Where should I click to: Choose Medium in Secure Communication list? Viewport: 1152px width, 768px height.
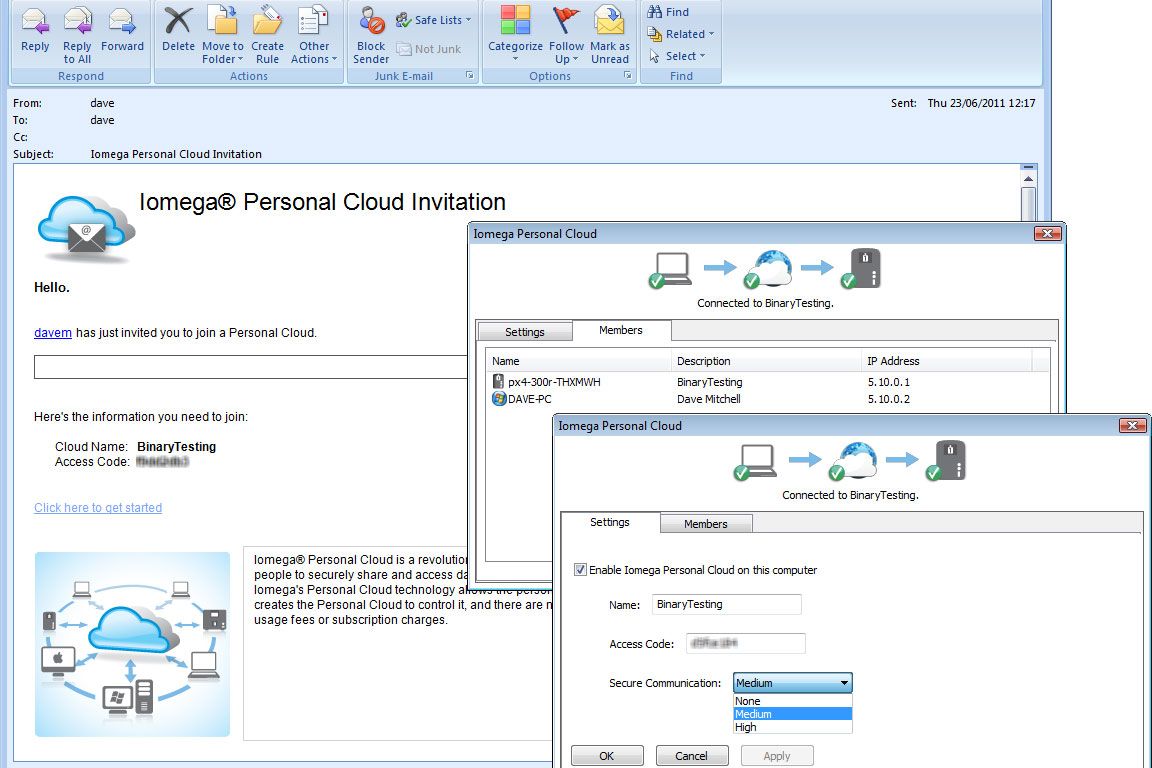point(793,714)
